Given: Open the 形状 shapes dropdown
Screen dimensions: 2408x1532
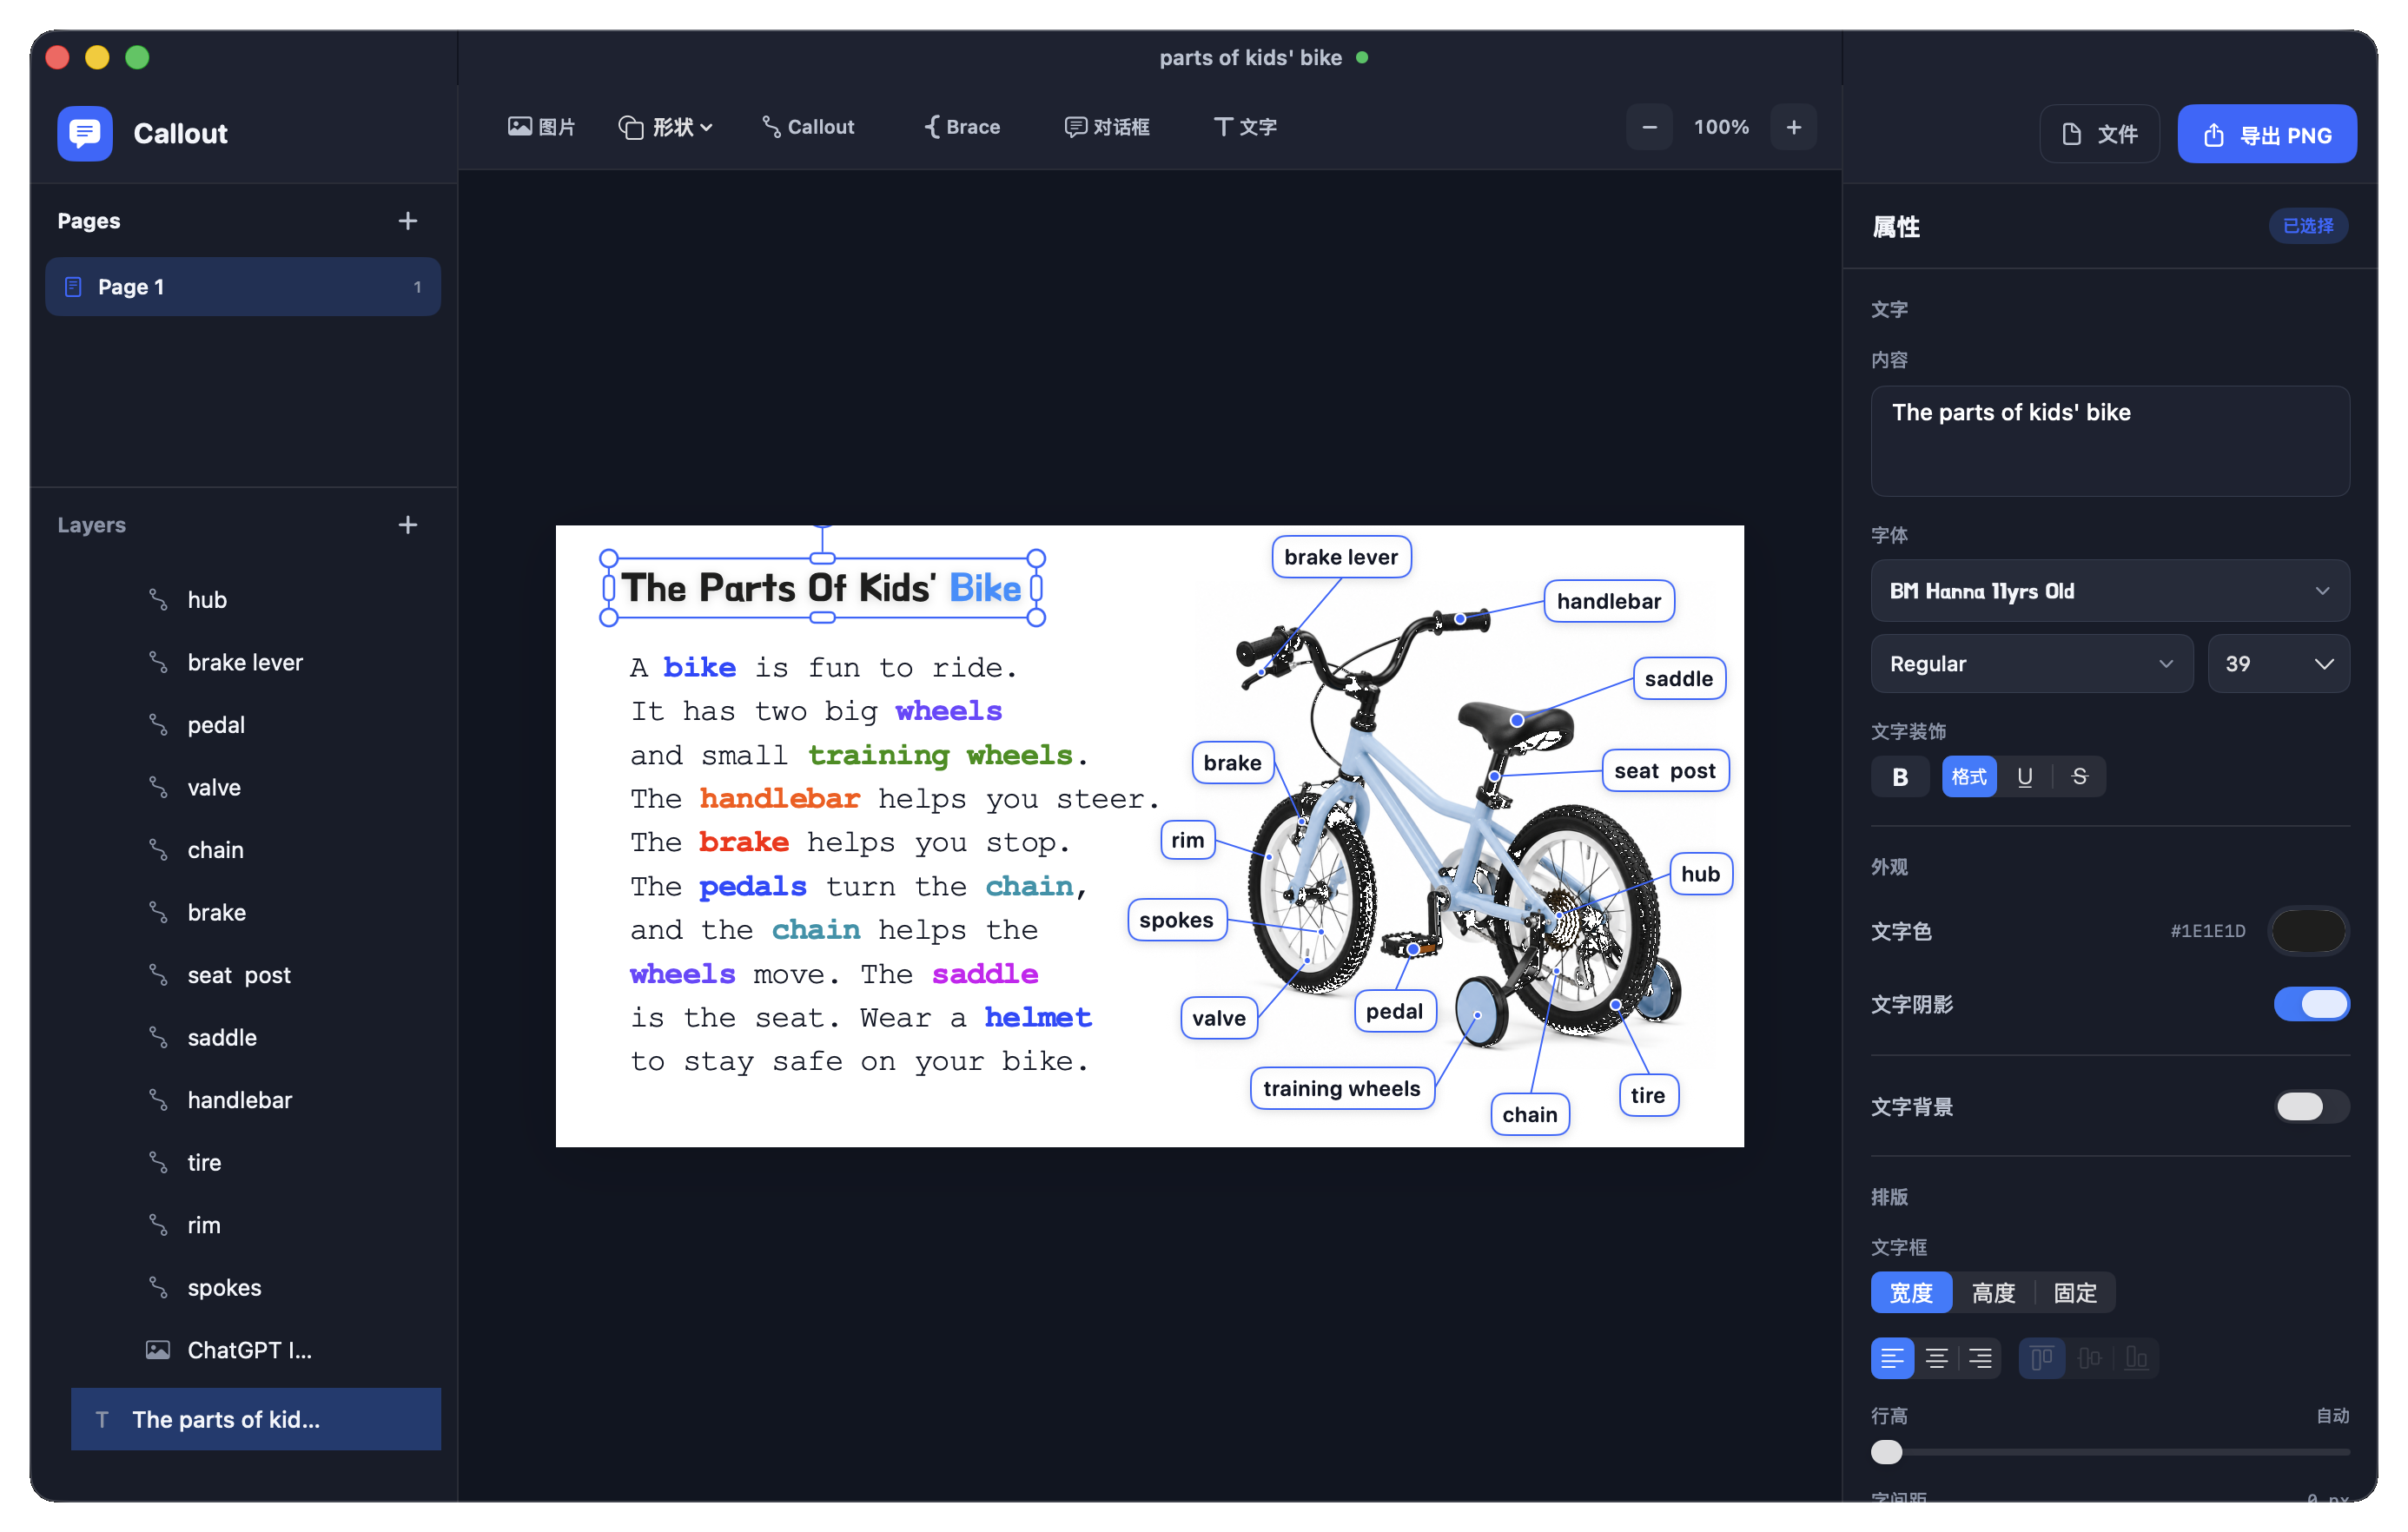Looking at the screenshot, I should point(665,127).
